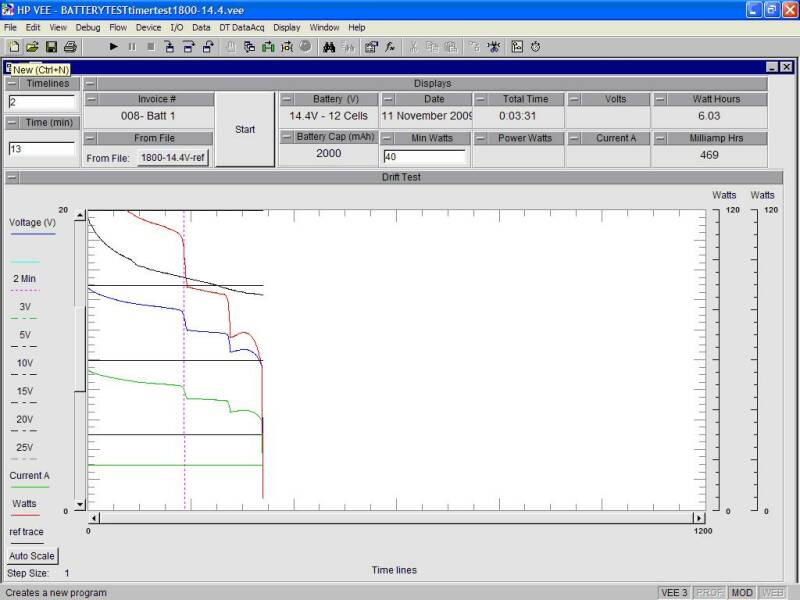Click the Step Into debug icon
The width and height of the screenshot is (800, 600).
pos(169,47)
